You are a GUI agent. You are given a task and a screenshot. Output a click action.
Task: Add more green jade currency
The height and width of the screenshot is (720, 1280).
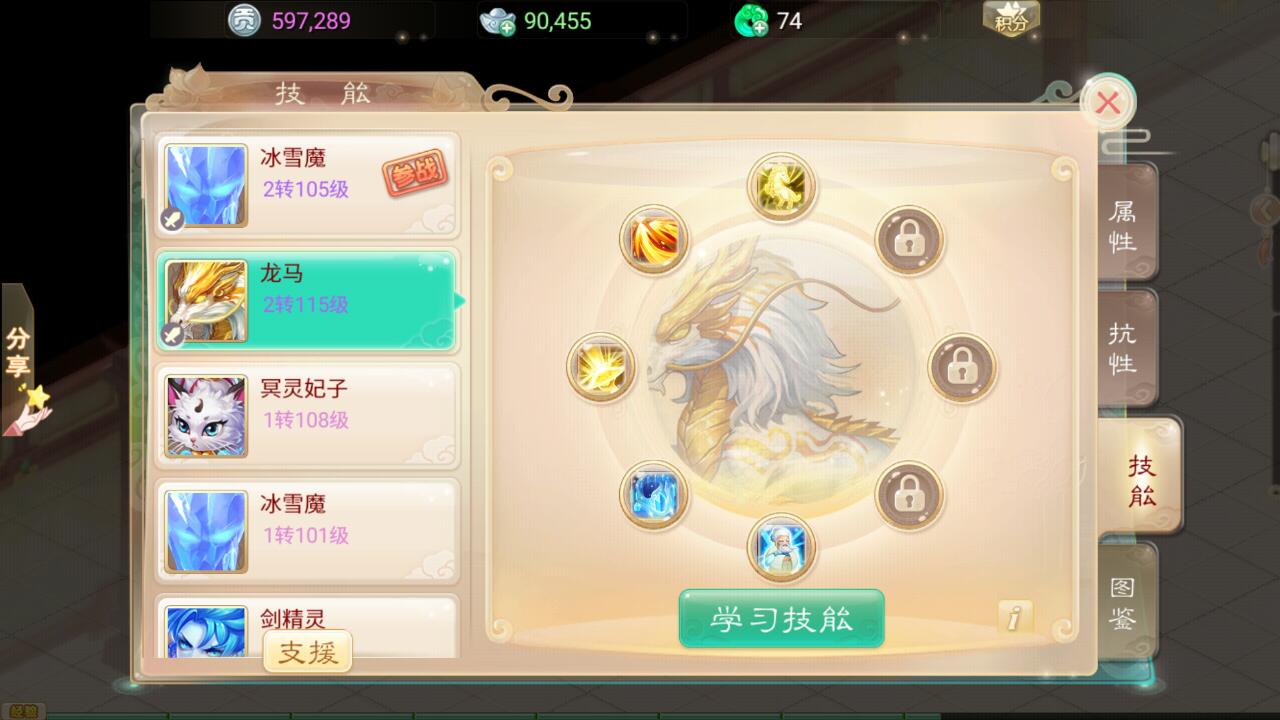[x=752, y=21]
